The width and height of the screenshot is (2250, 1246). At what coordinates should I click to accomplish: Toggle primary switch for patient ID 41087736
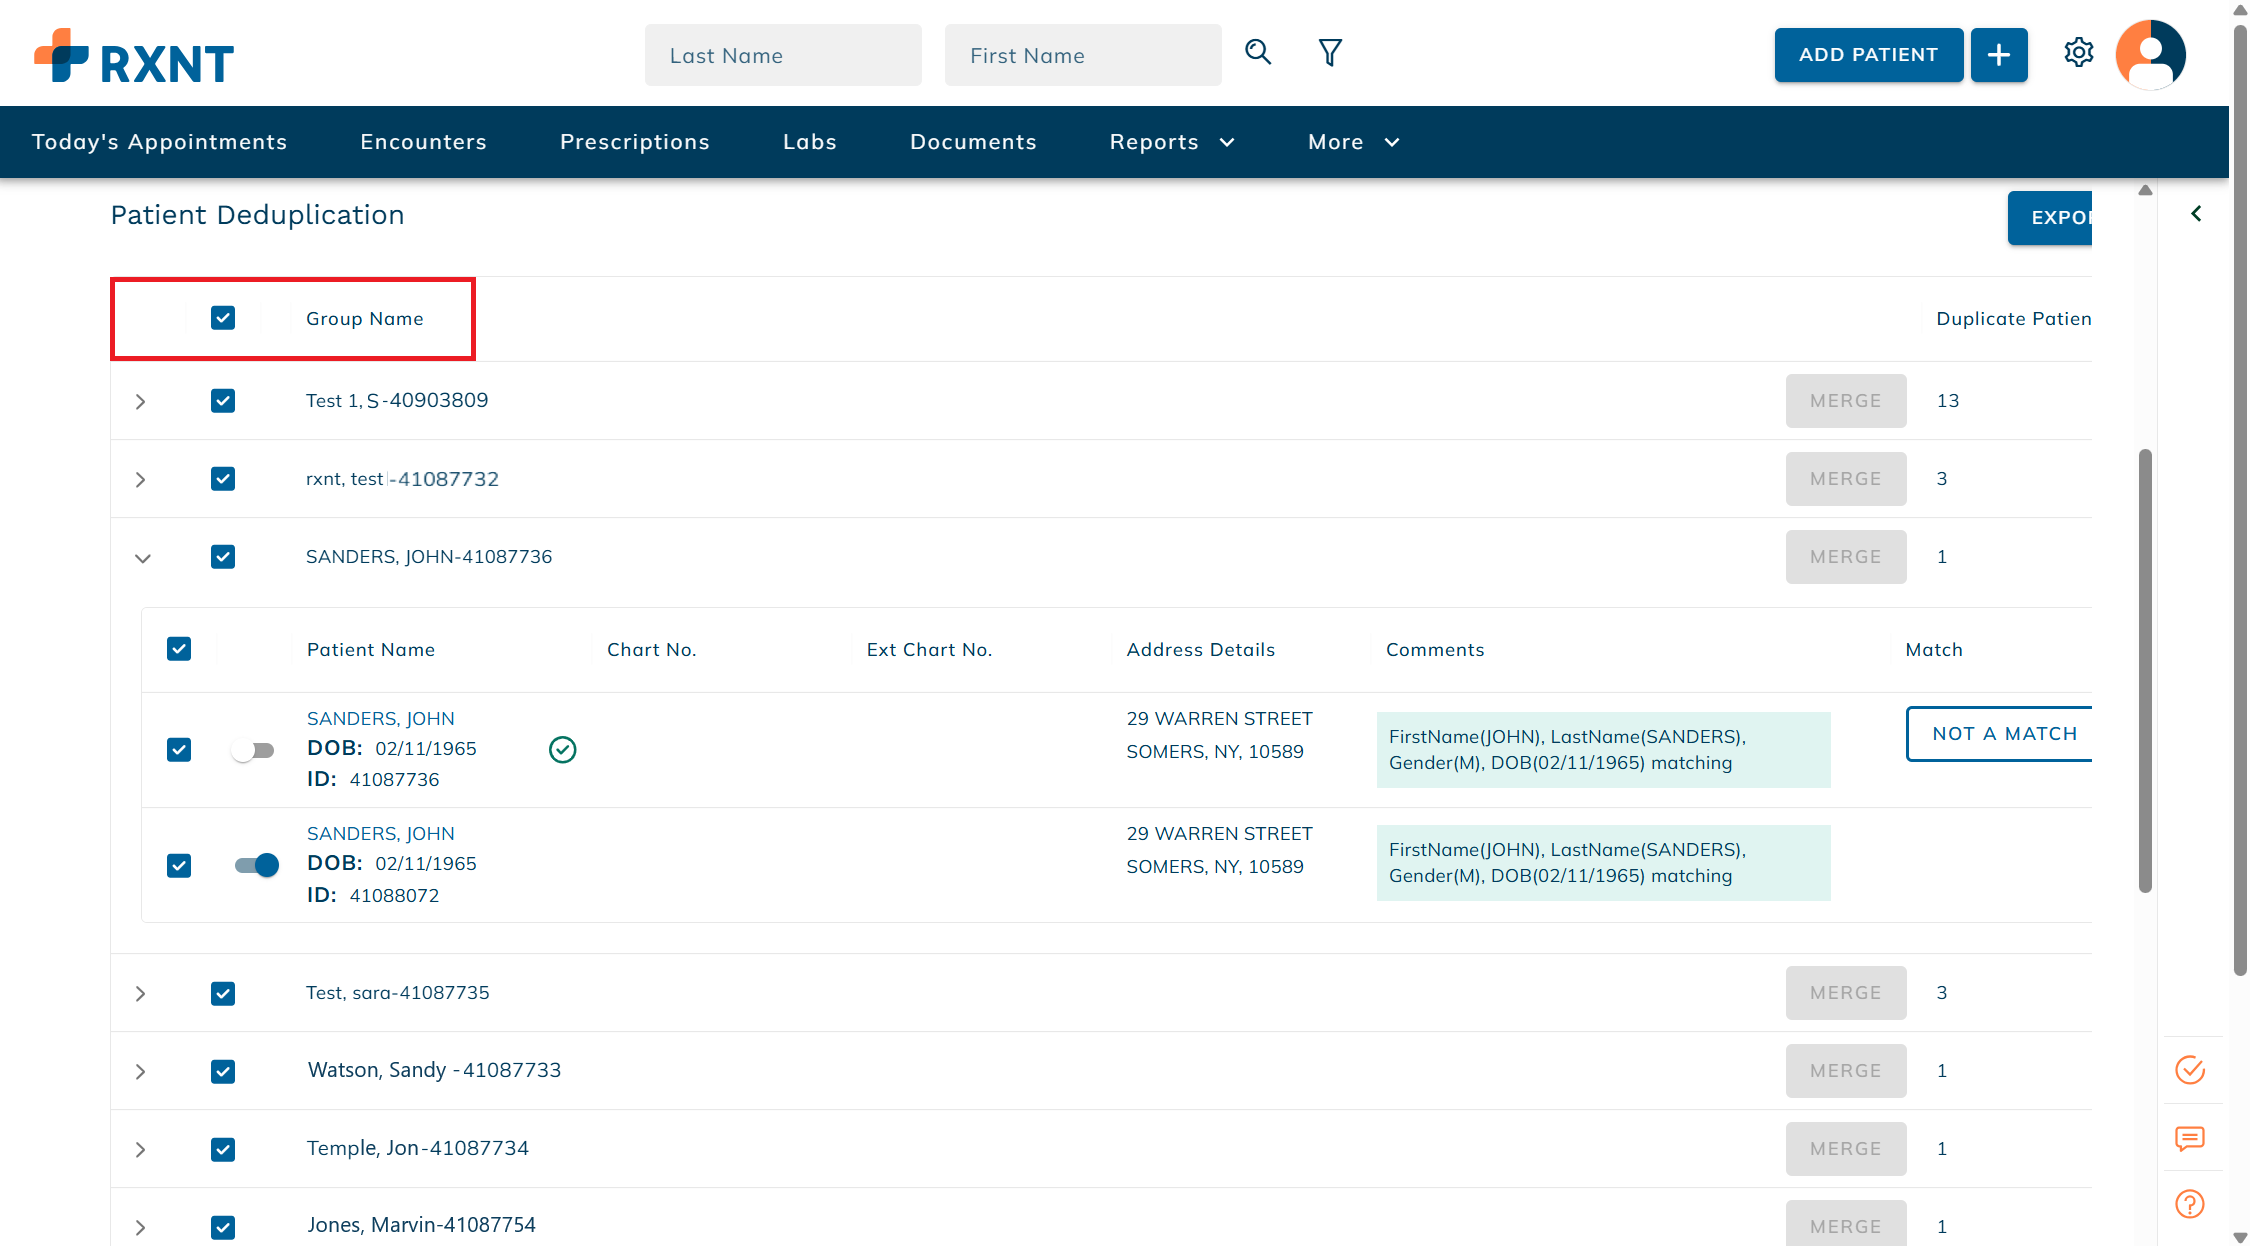click(x=253, y=750)
